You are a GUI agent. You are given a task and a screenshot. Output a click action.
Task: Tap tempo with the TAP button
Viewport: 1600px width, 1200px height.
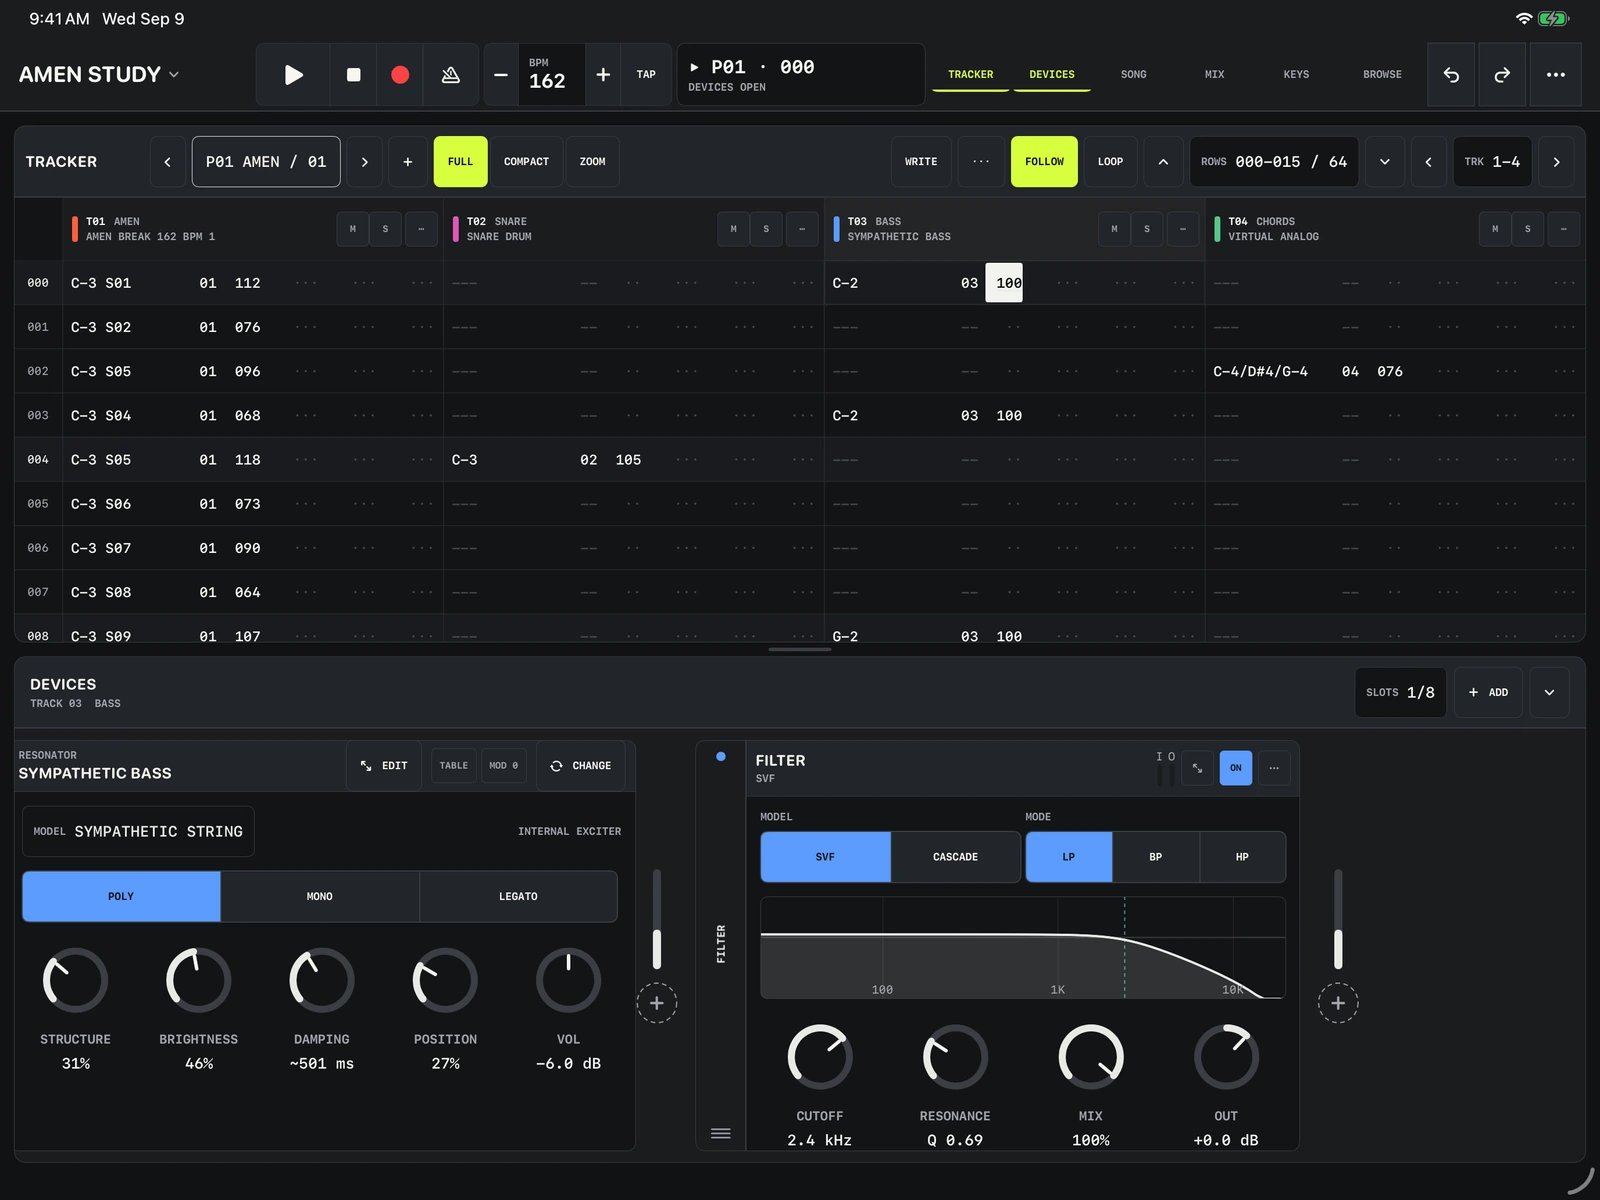(x=646, y=75)
